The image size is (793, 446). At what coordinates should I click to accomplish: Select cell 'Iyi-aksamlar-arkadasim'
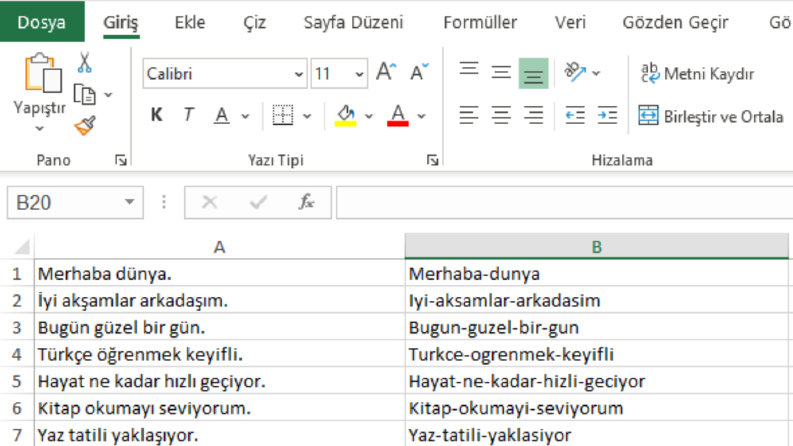pos(597,300)
